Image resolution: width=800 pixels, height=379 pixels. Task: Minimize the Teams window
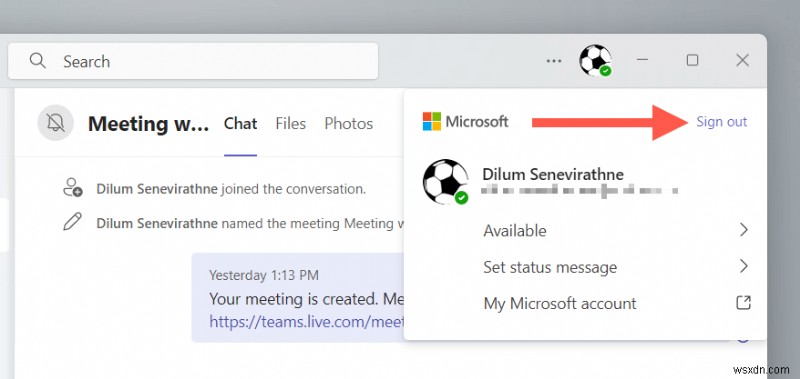click(x=643, y=60)
